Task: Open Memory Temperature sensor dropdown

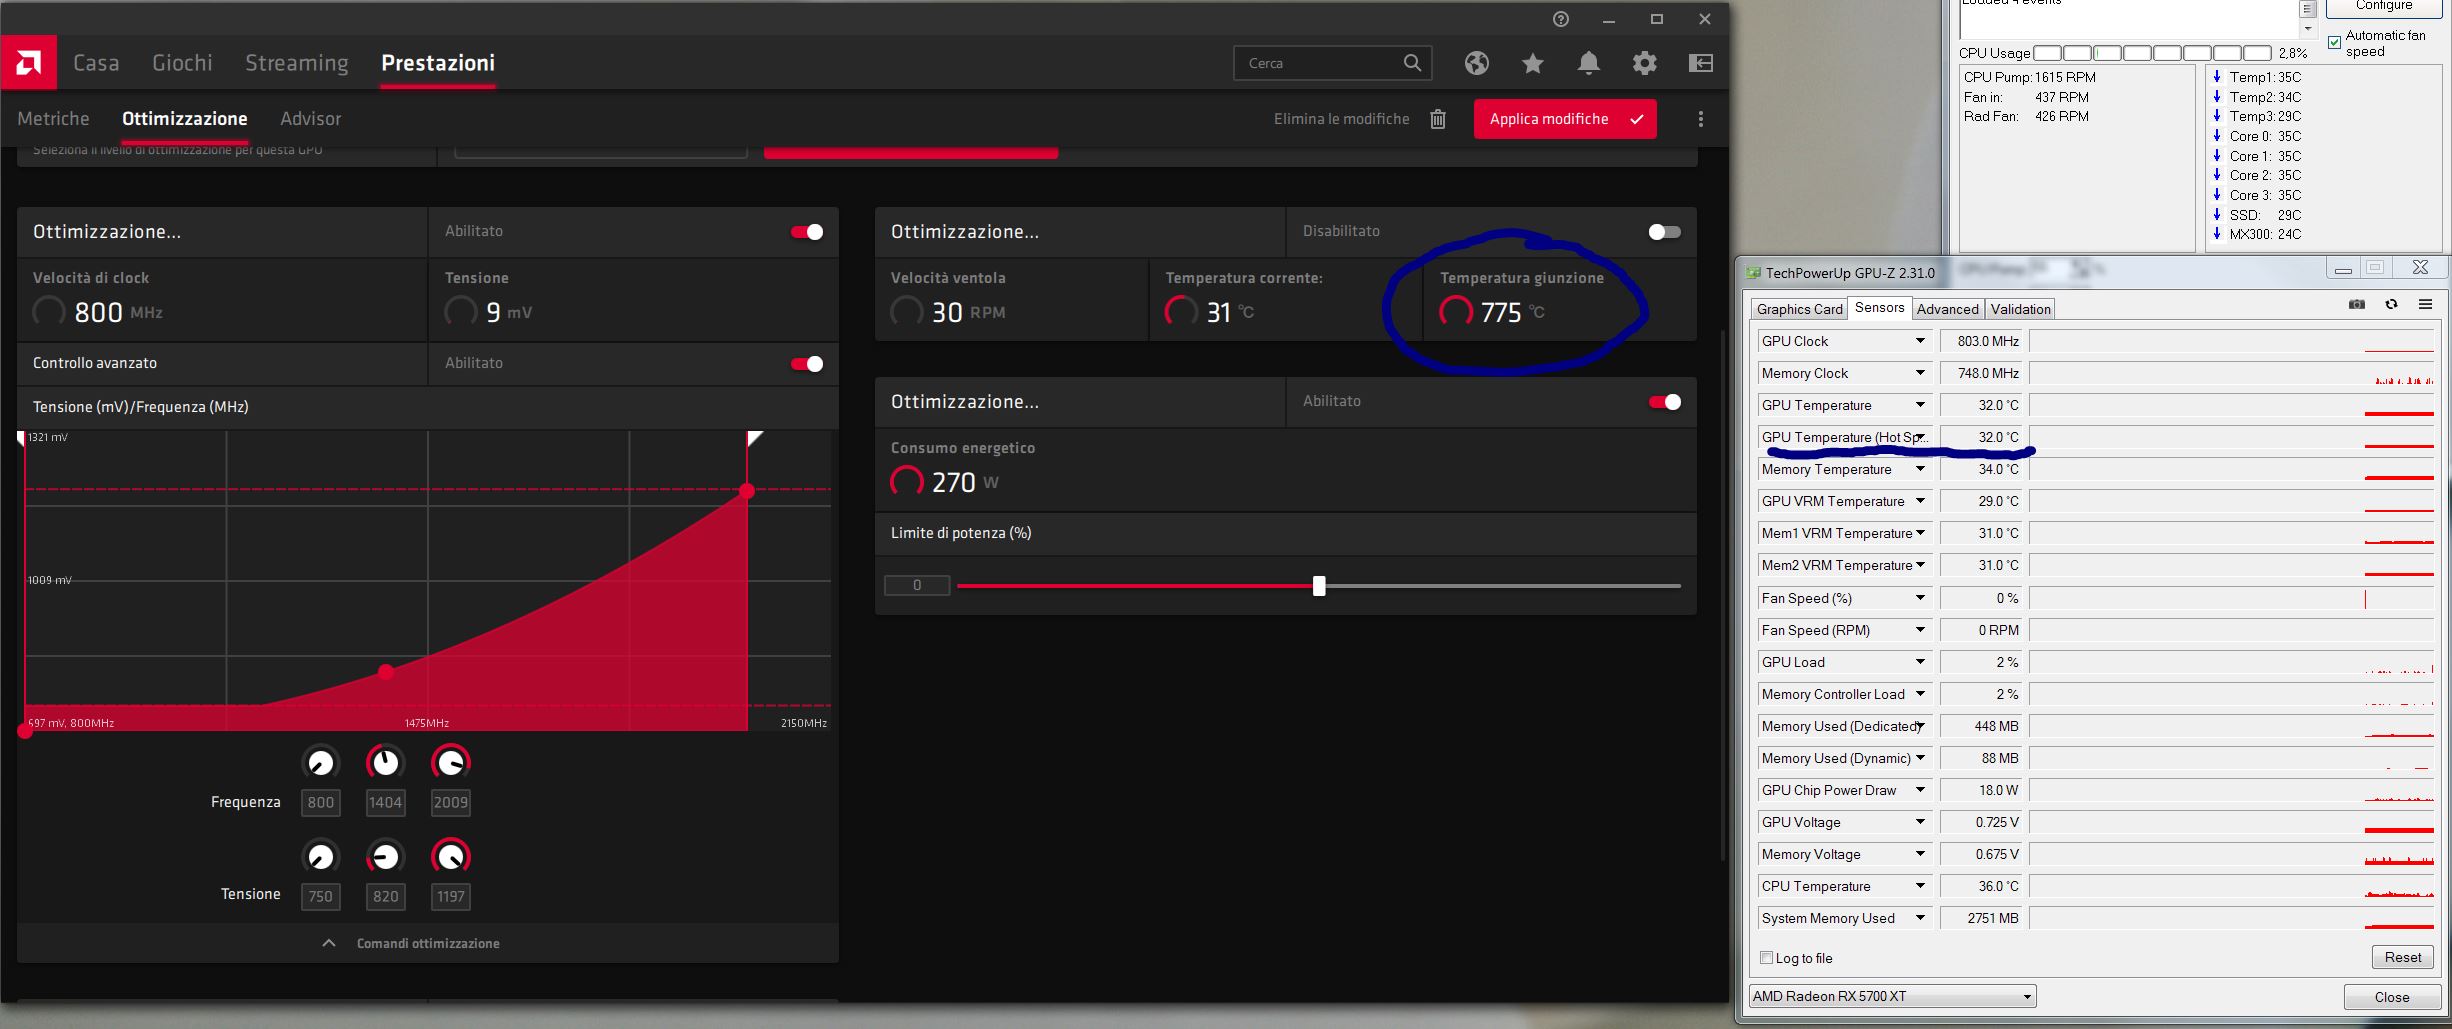Action: pos(1920,469)
